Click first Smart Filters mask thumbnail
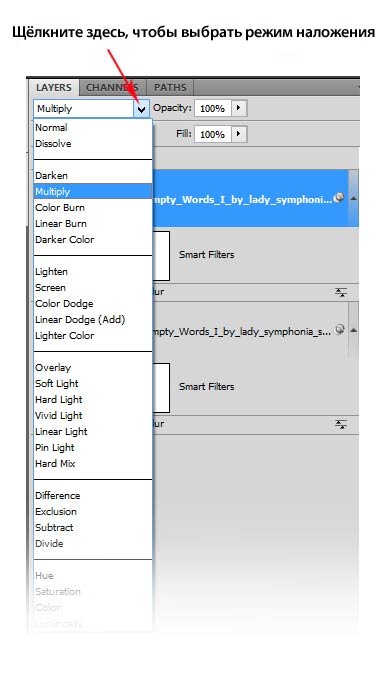This screenshot has width=381, height=678. click(161, 255)
